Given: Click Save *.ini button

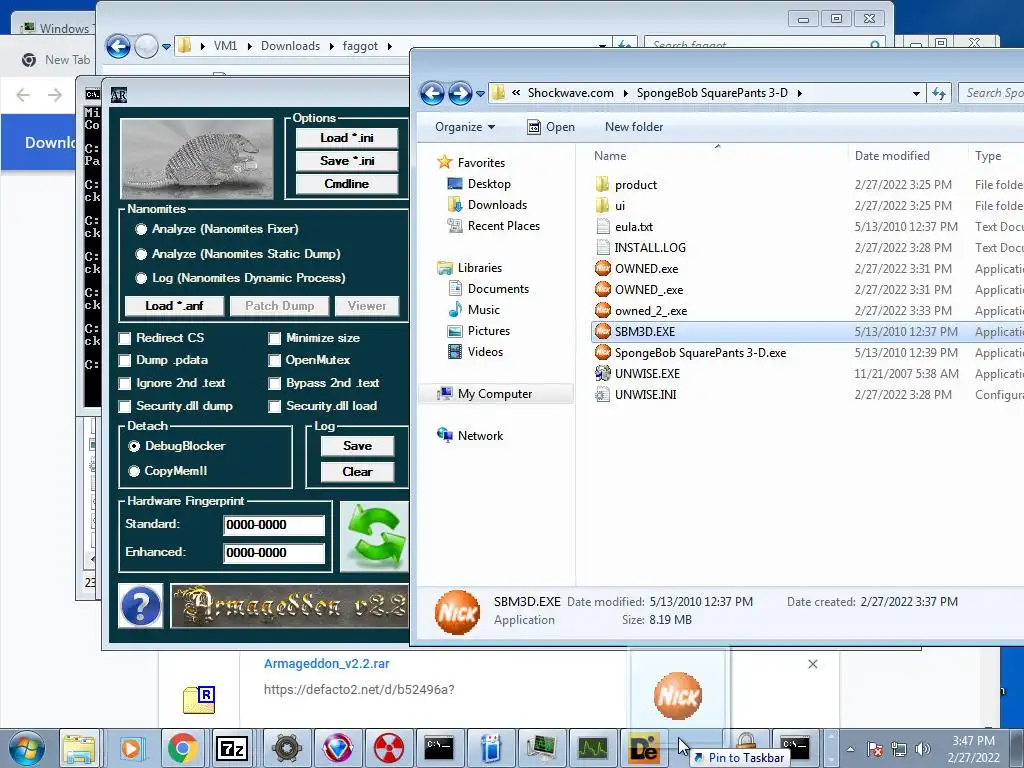Looking at the screenshot, I should (347, 161).
